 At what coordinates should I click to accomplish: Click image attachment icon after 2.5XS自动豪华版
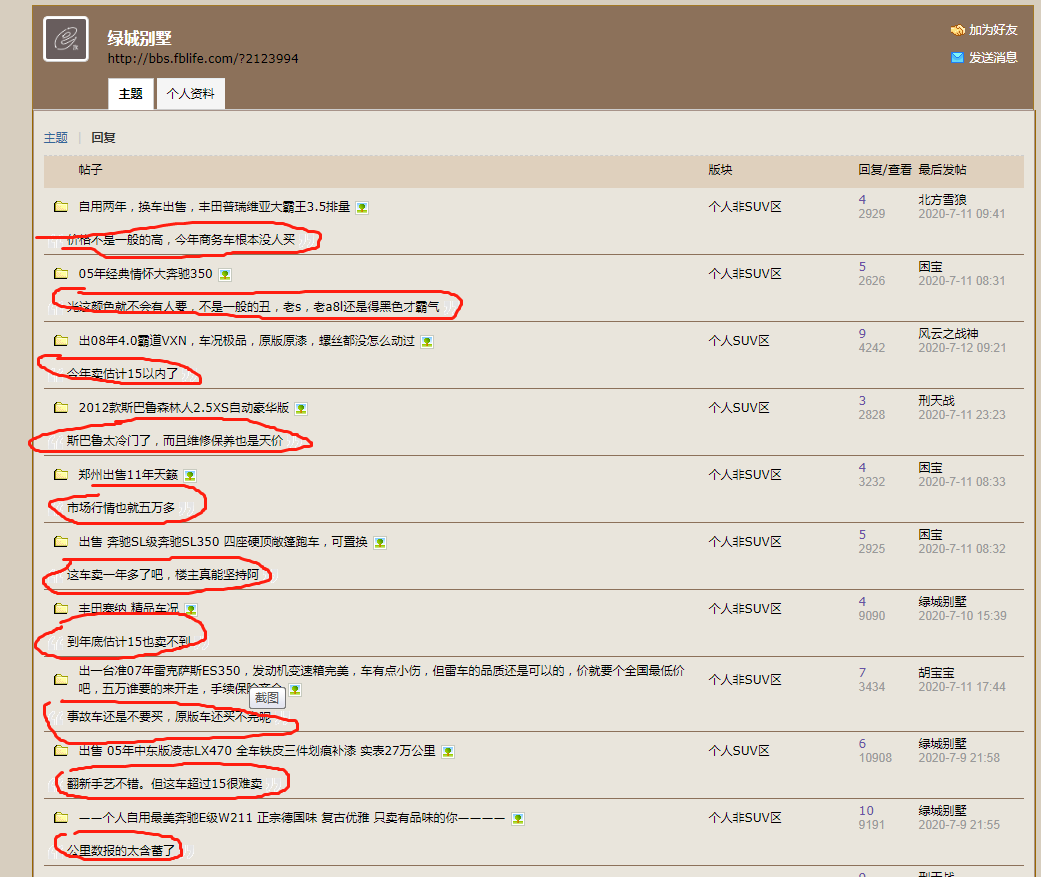[301, 409]
